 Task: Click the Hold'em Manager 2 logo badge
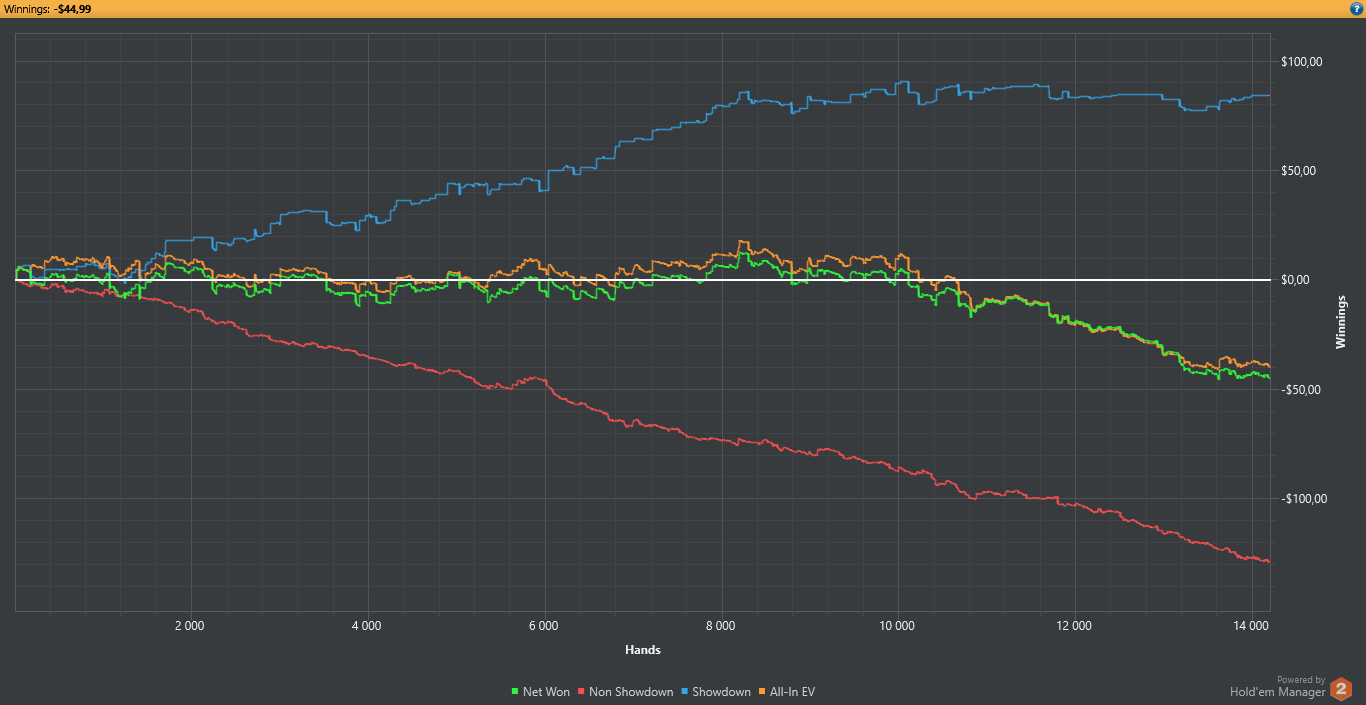click(x=1341, y=689)
